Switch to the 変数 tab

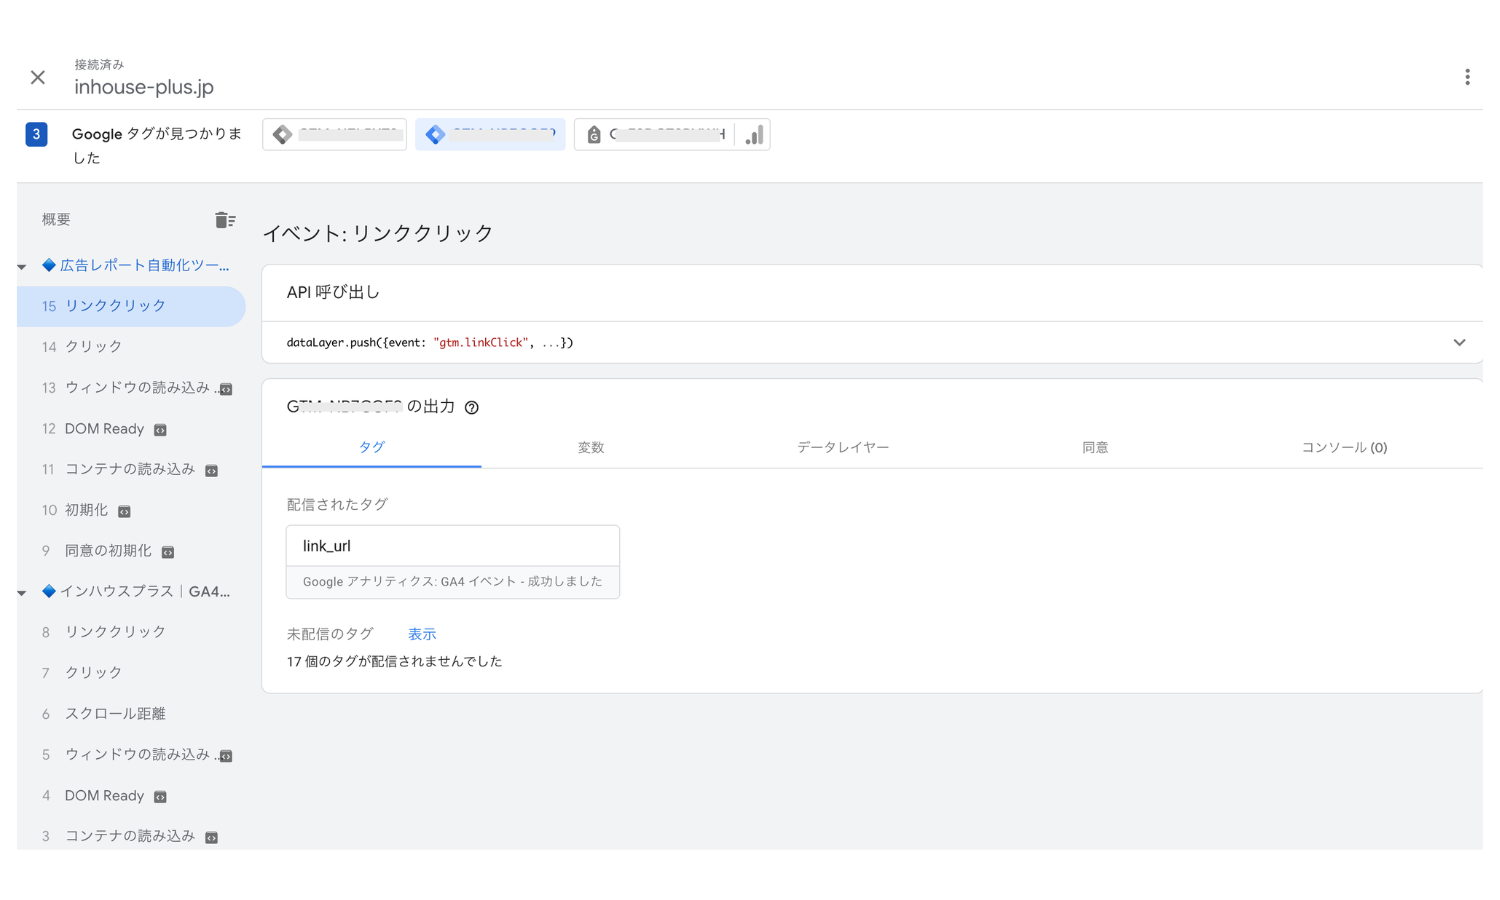click(x=591, y=447)
